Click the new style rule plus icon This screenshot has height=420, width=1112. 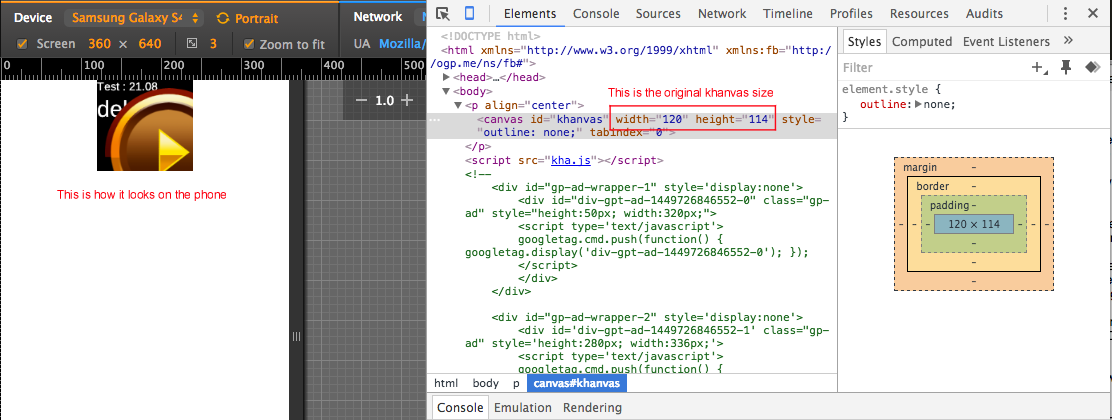pos(1039,67)
